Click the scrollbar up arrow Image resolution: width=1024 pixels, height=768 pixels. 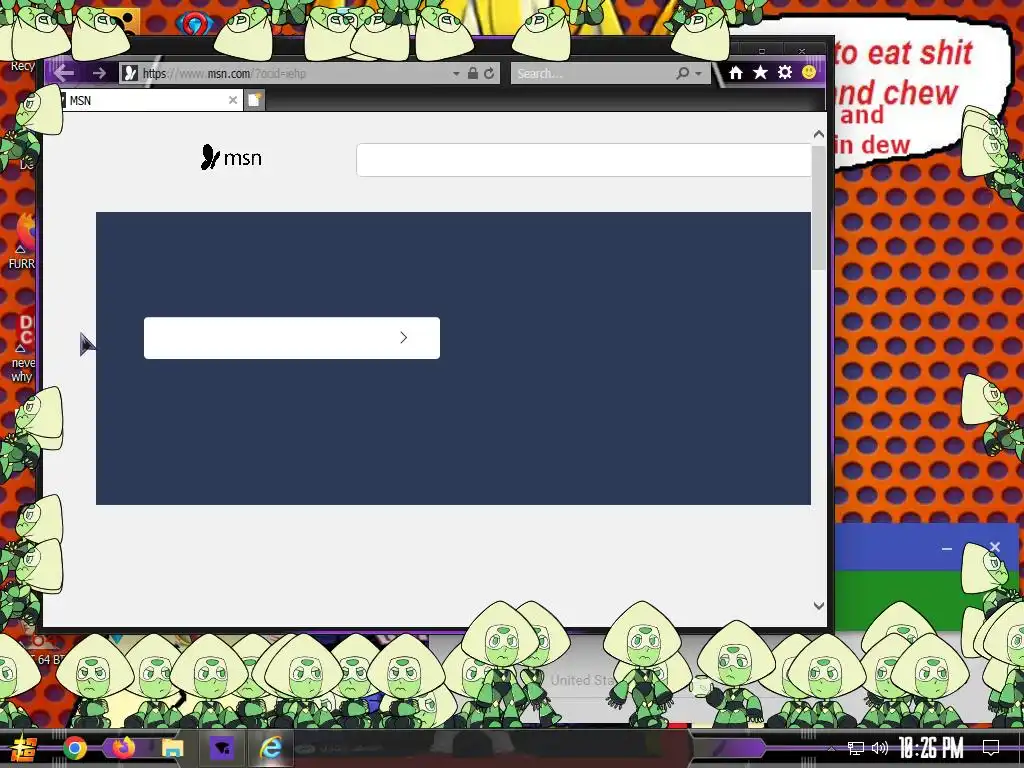[x=819, y=134]
